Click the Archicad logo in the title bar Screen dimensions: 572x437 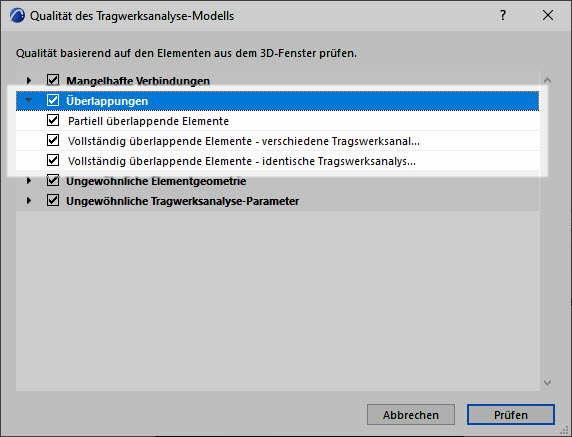[x=17, y=16]
